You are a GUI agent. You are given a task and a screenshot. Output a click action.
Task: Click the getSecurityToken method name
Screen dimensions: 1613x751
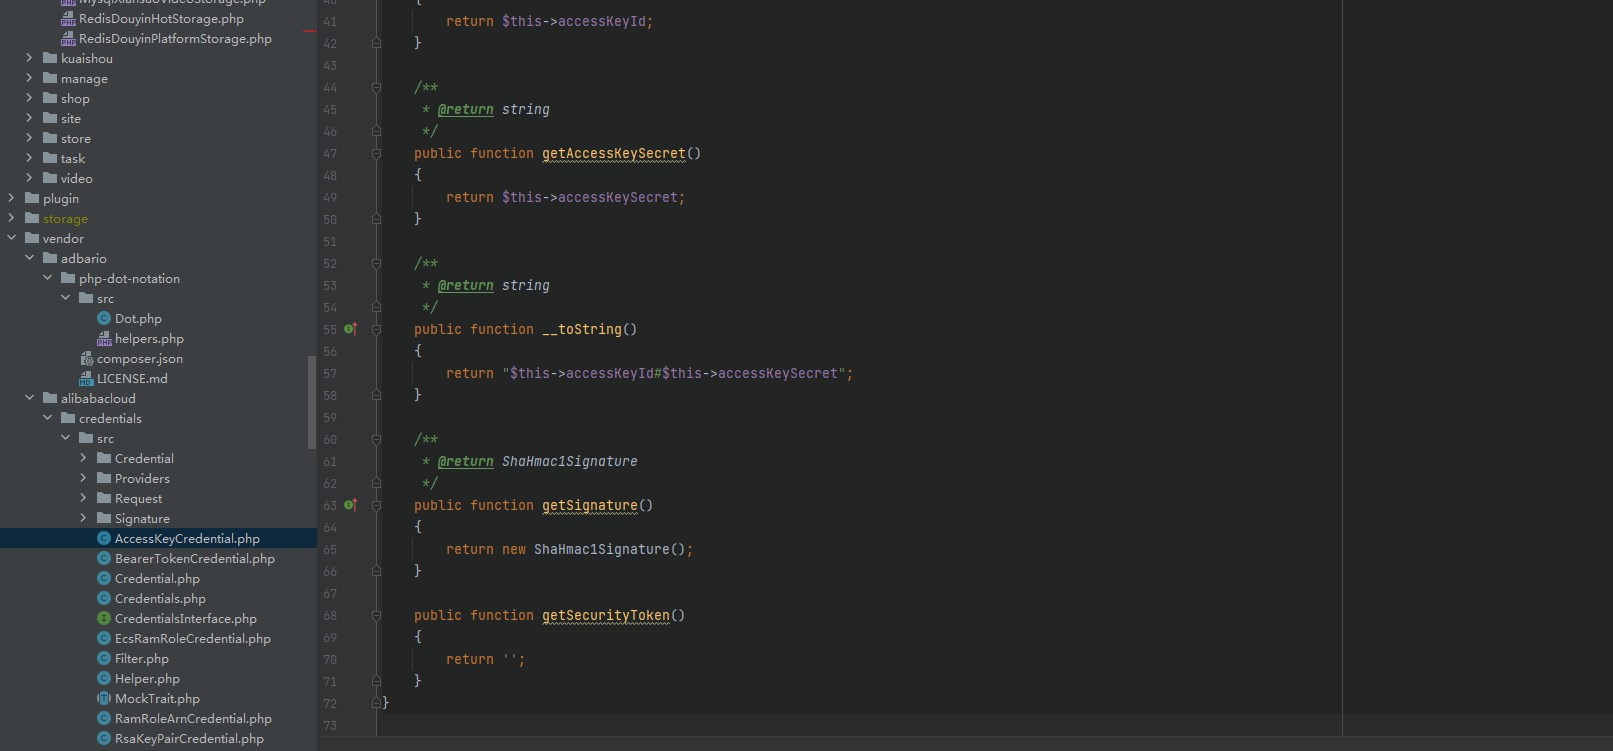[x=606, y=615]
